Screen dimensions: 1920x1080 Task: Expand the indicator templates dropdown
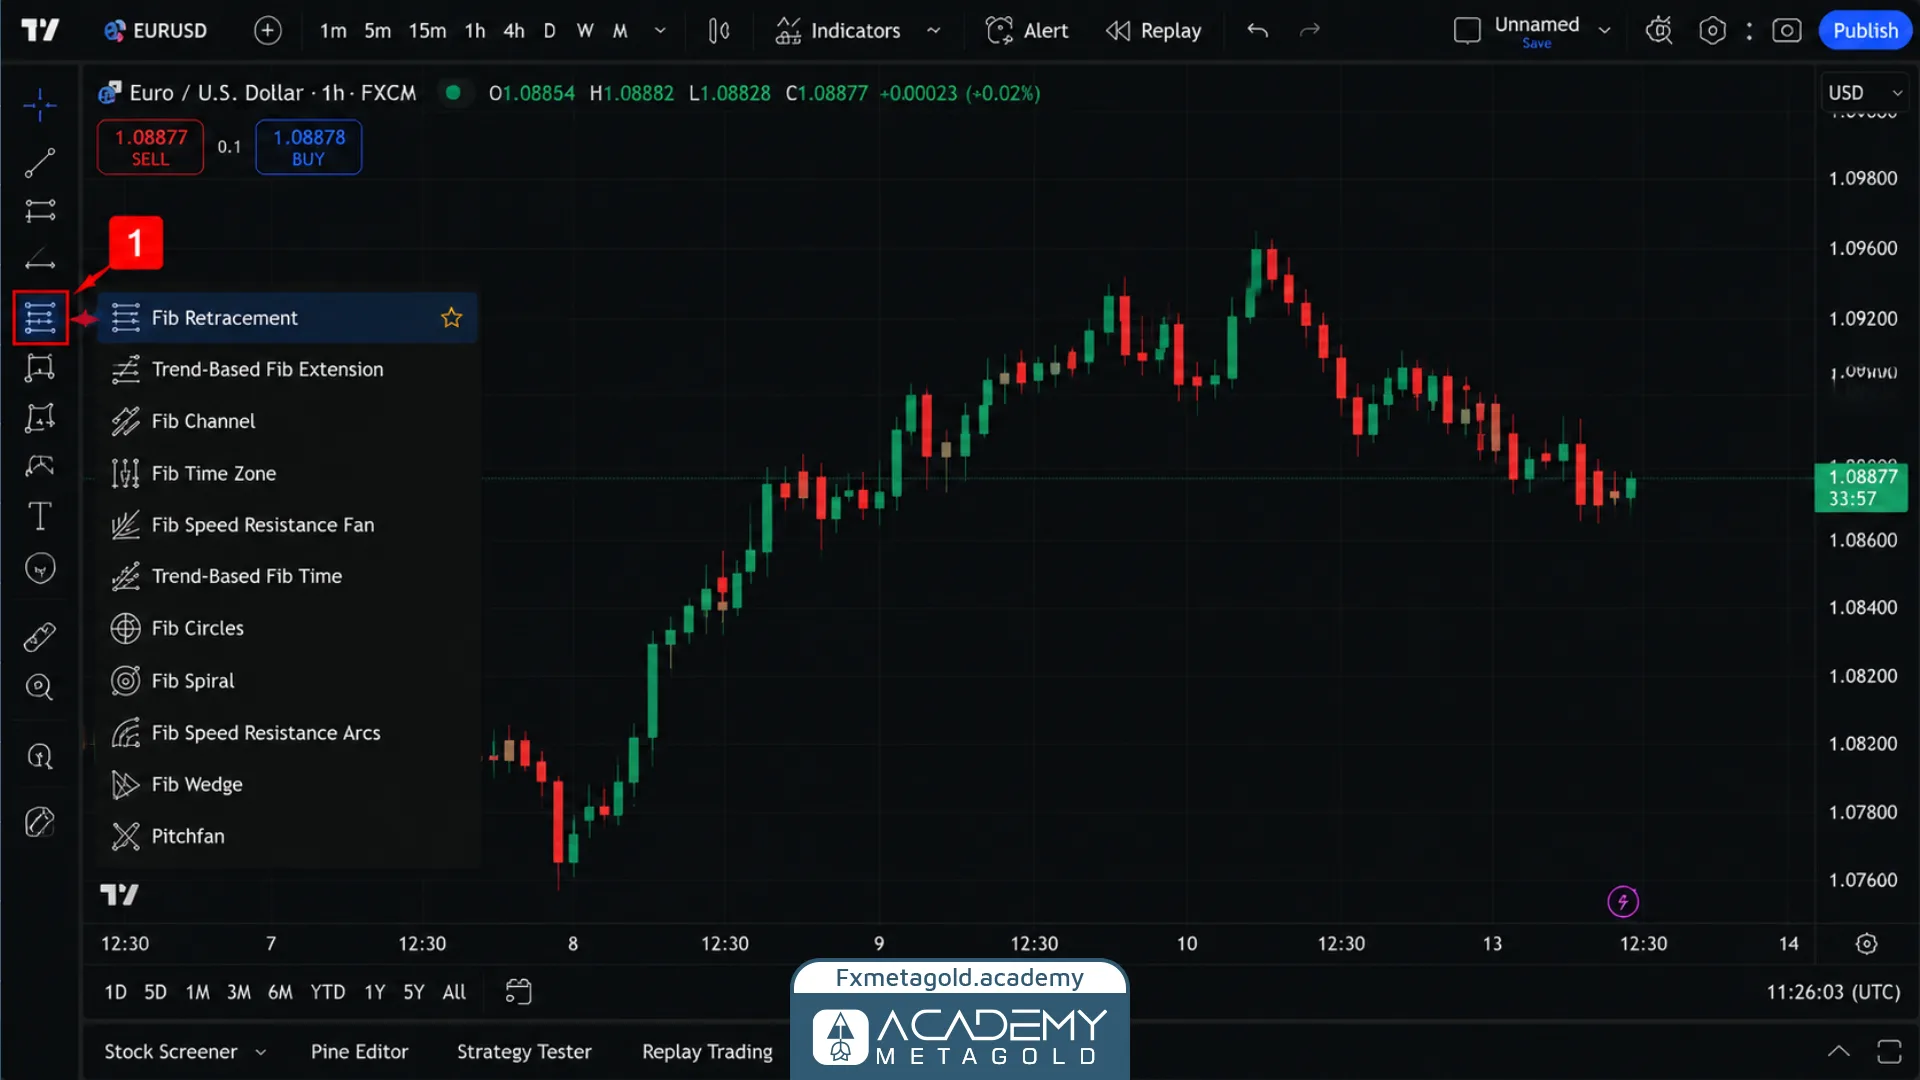tap(933, 31)
